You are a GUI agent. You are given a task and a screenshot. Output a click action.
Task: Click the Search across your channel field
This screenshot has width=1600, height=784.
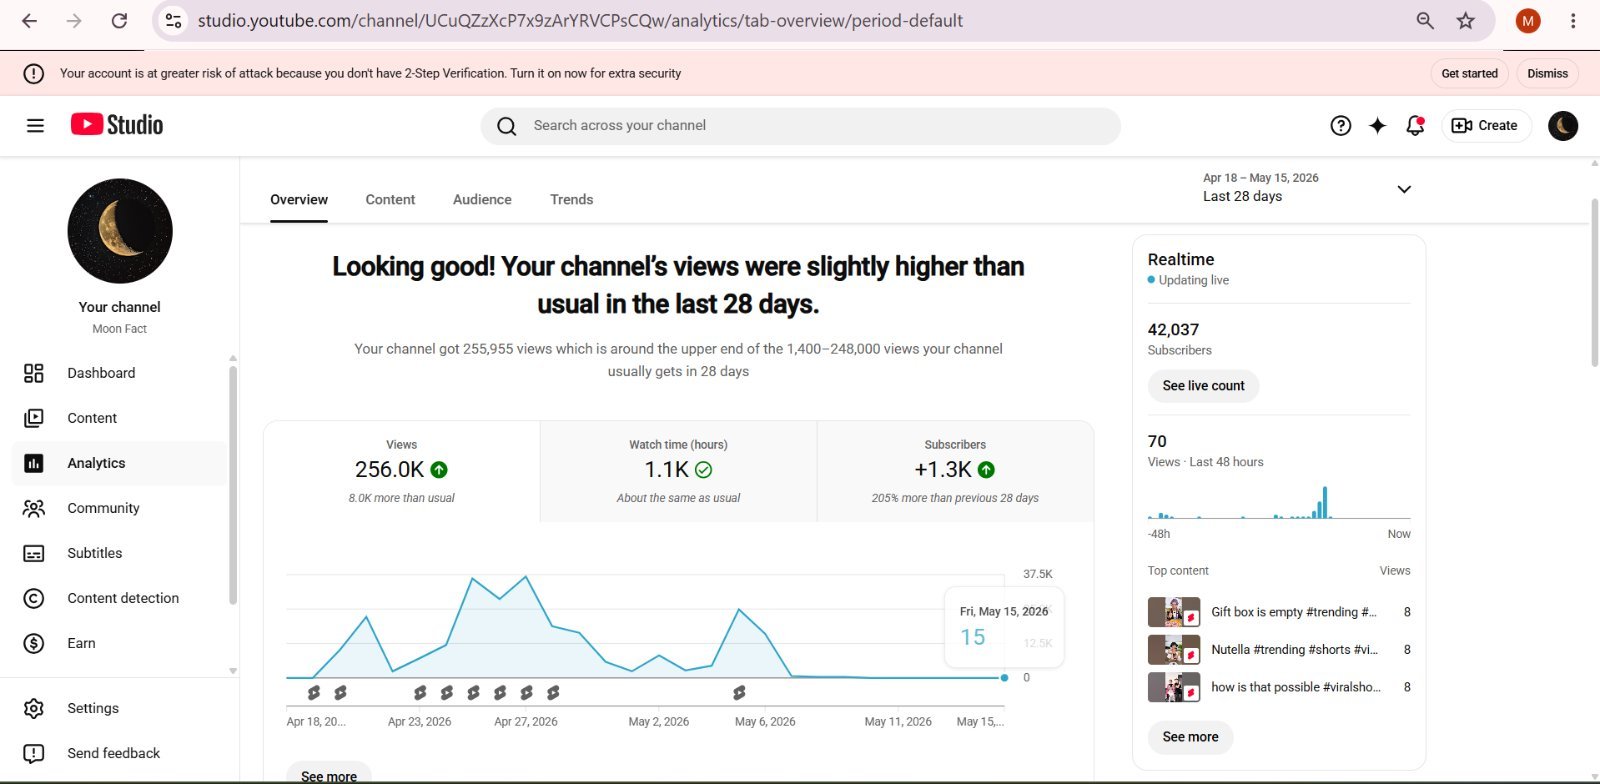(x=800, y=126)
